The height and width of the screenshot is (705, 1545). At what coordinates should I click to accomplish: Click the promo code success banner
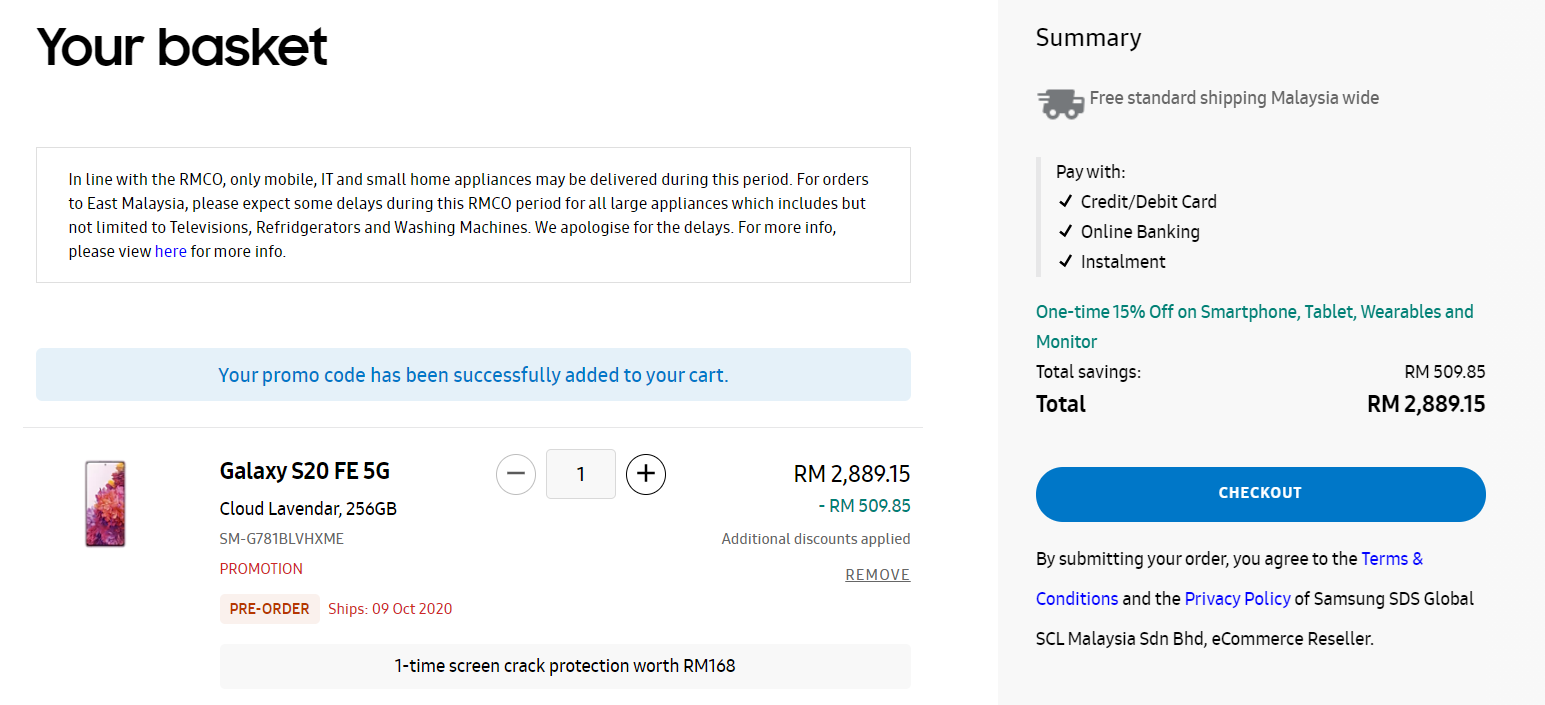pos(473,375)
